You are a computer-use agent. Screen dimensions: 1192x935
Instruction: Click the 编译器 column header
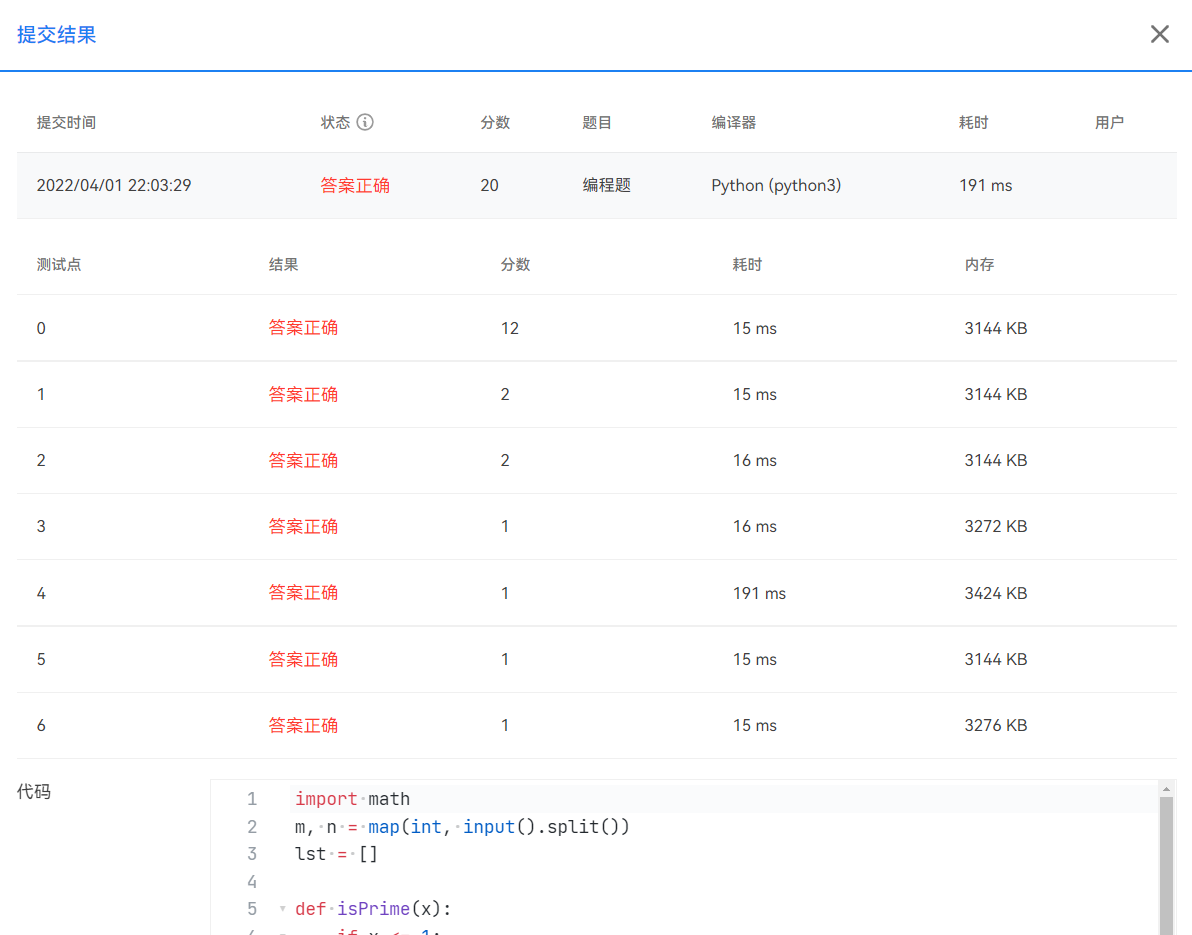[x=733, y=121]
